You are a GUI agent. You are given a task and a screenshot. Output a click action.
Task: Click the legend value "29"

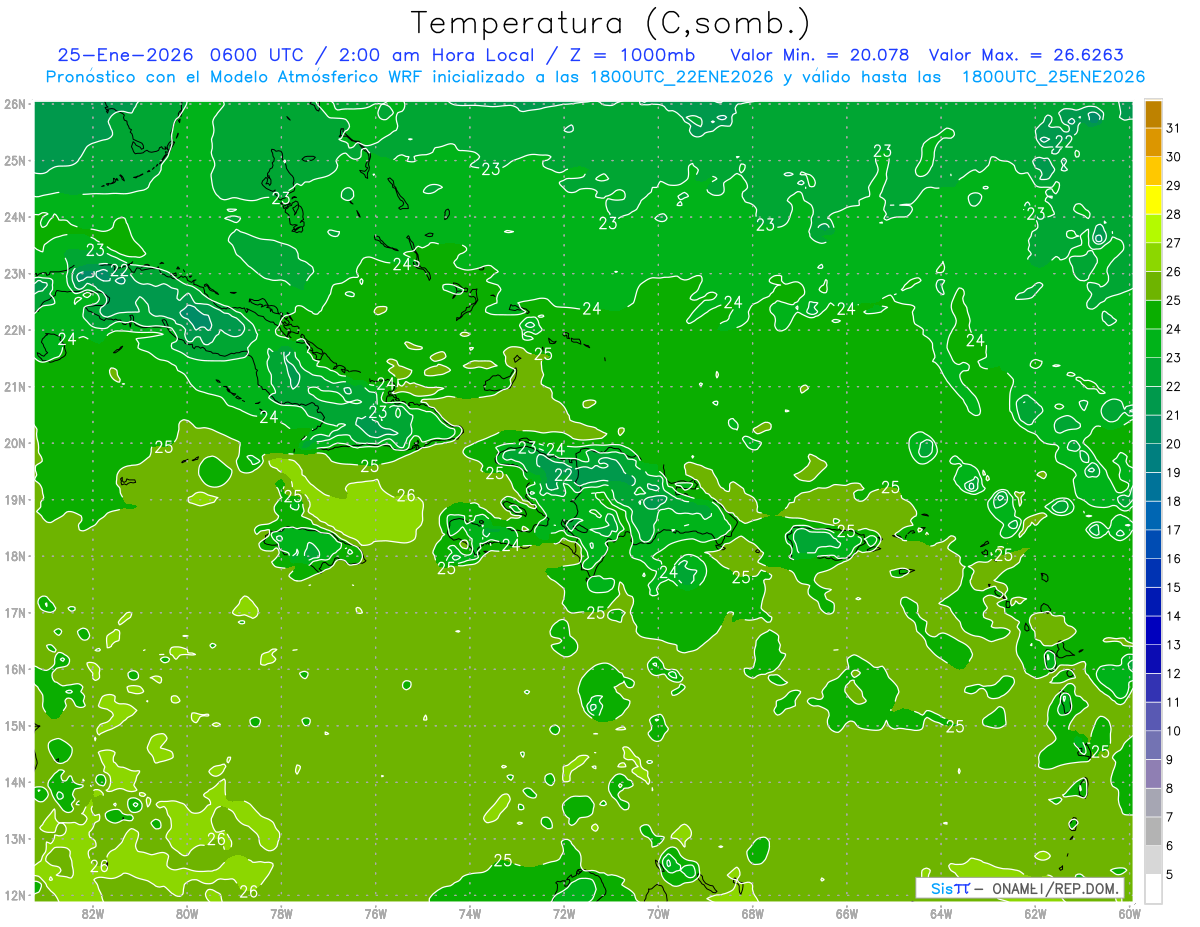click(x=1173, y=185)
